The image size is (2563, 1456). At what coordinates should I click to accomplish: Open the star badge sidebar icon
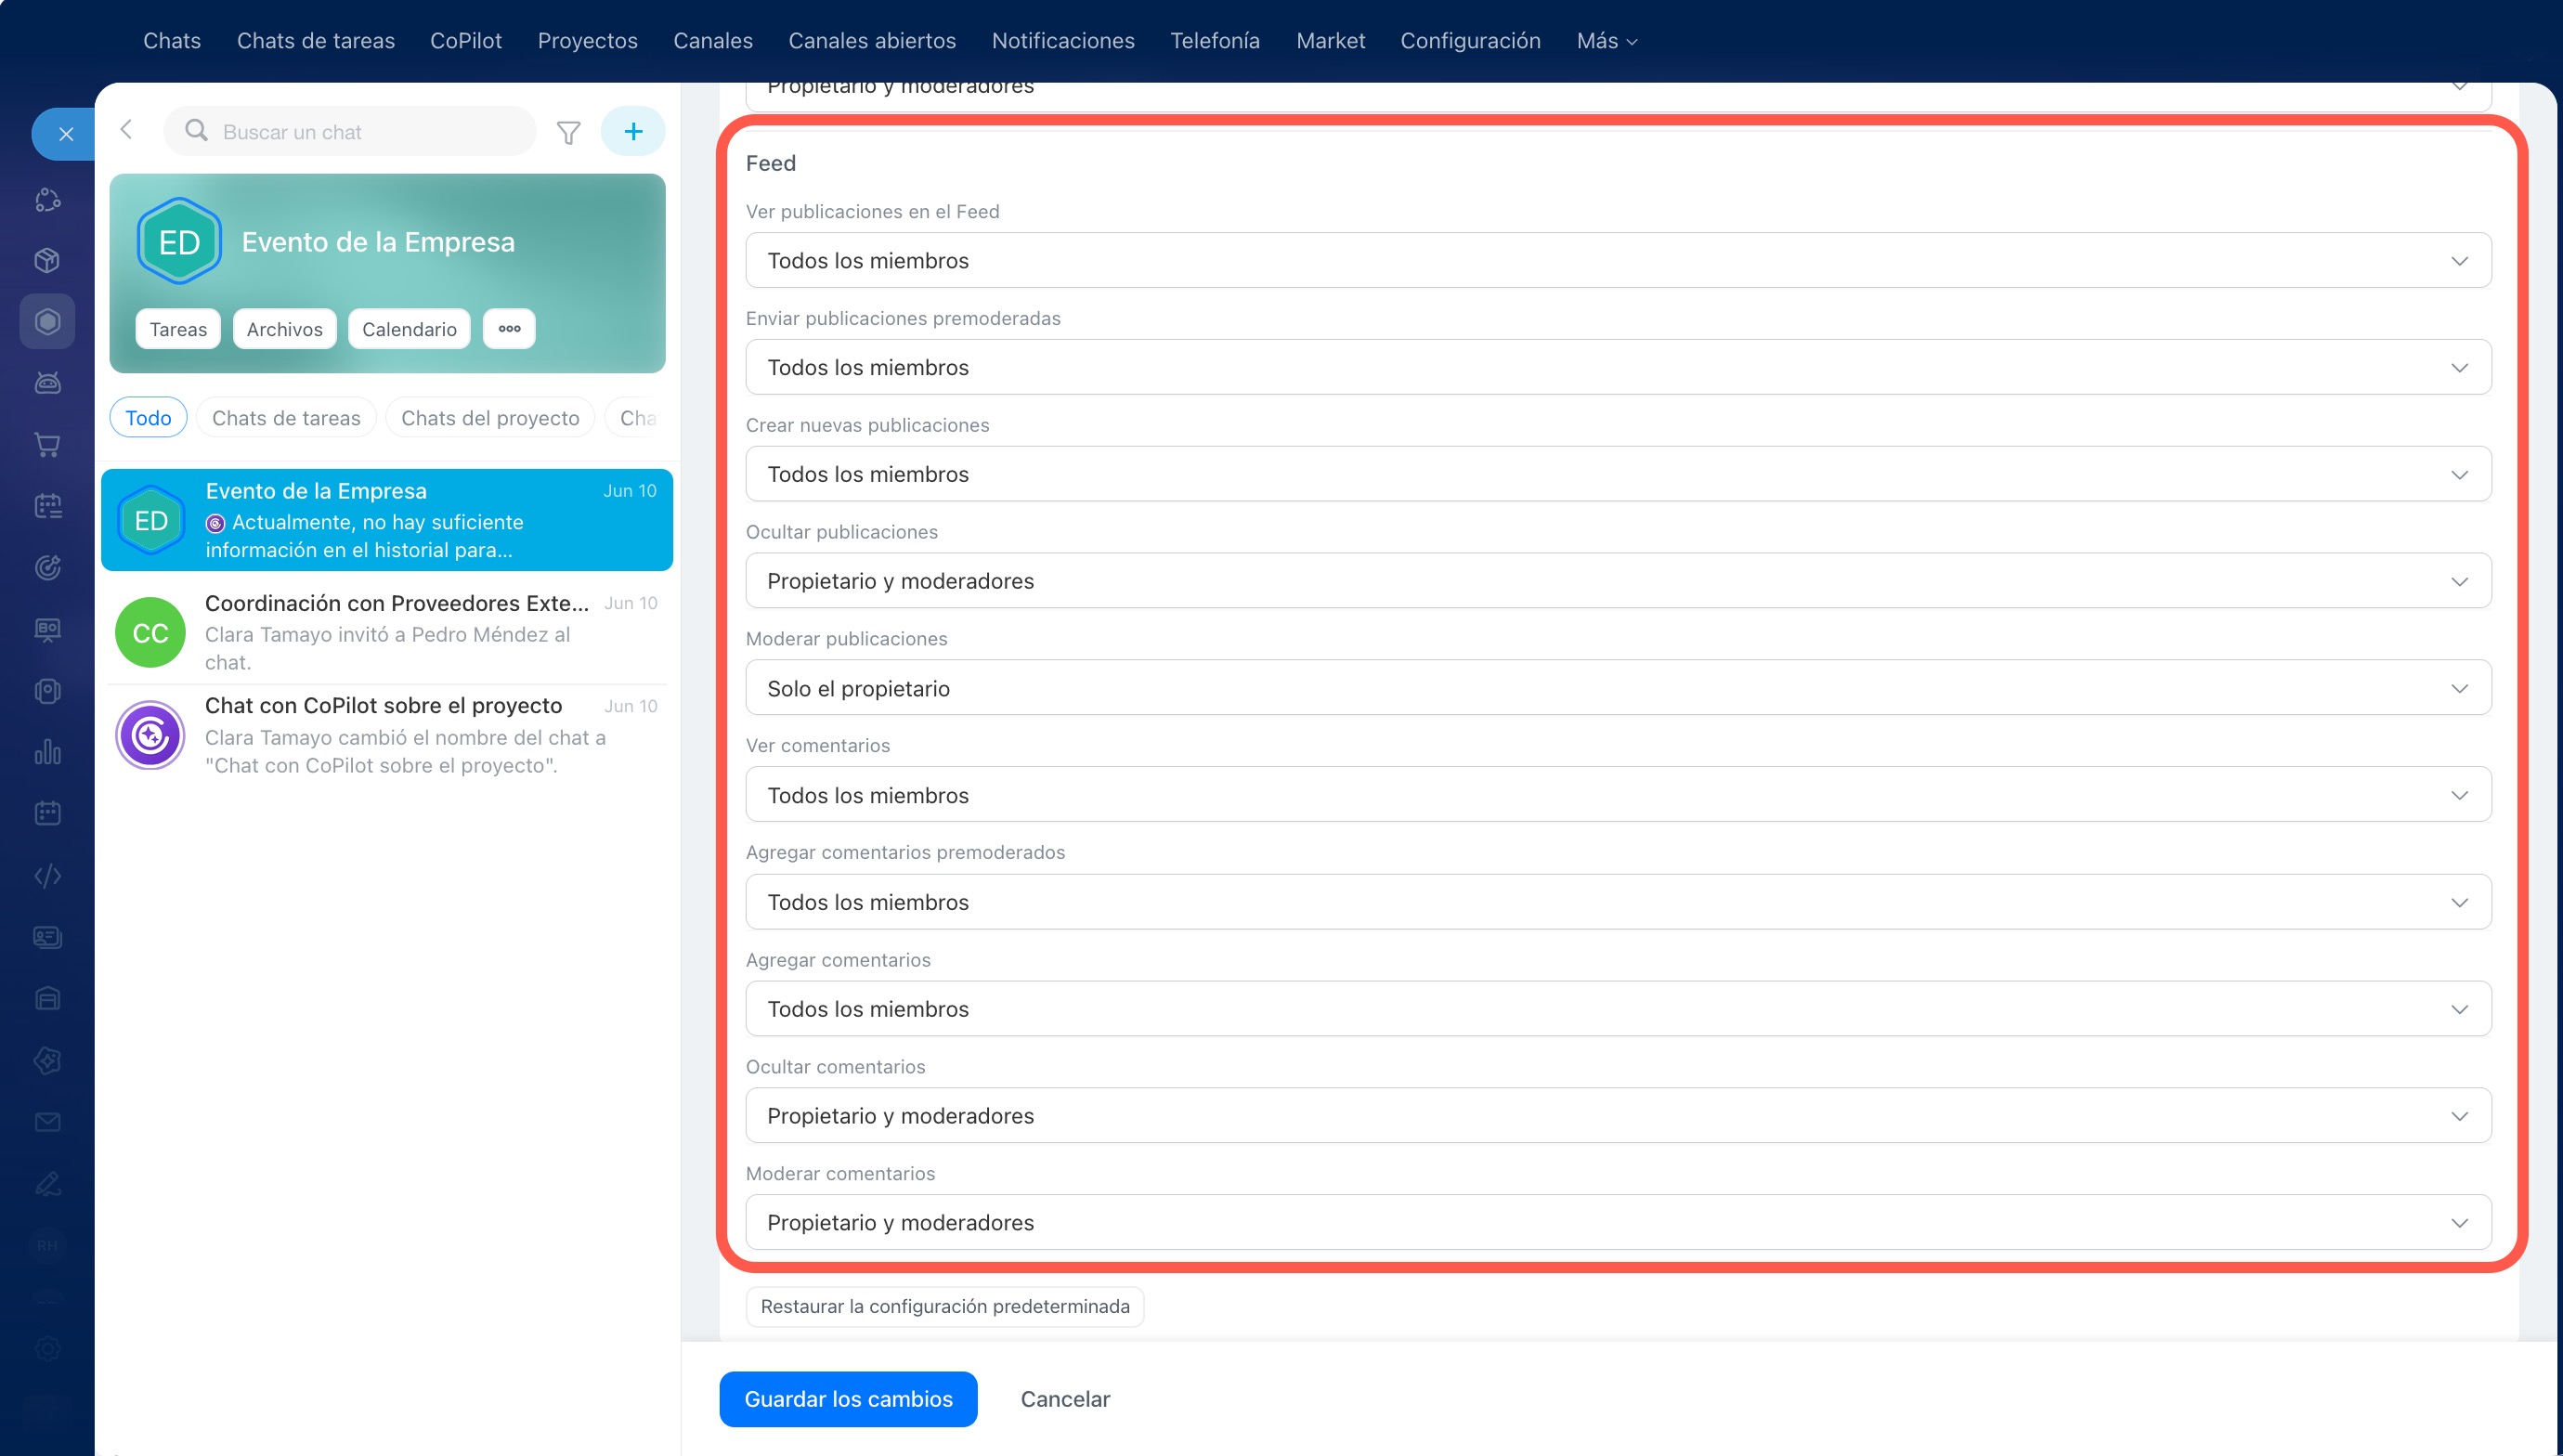point(47,1060)
